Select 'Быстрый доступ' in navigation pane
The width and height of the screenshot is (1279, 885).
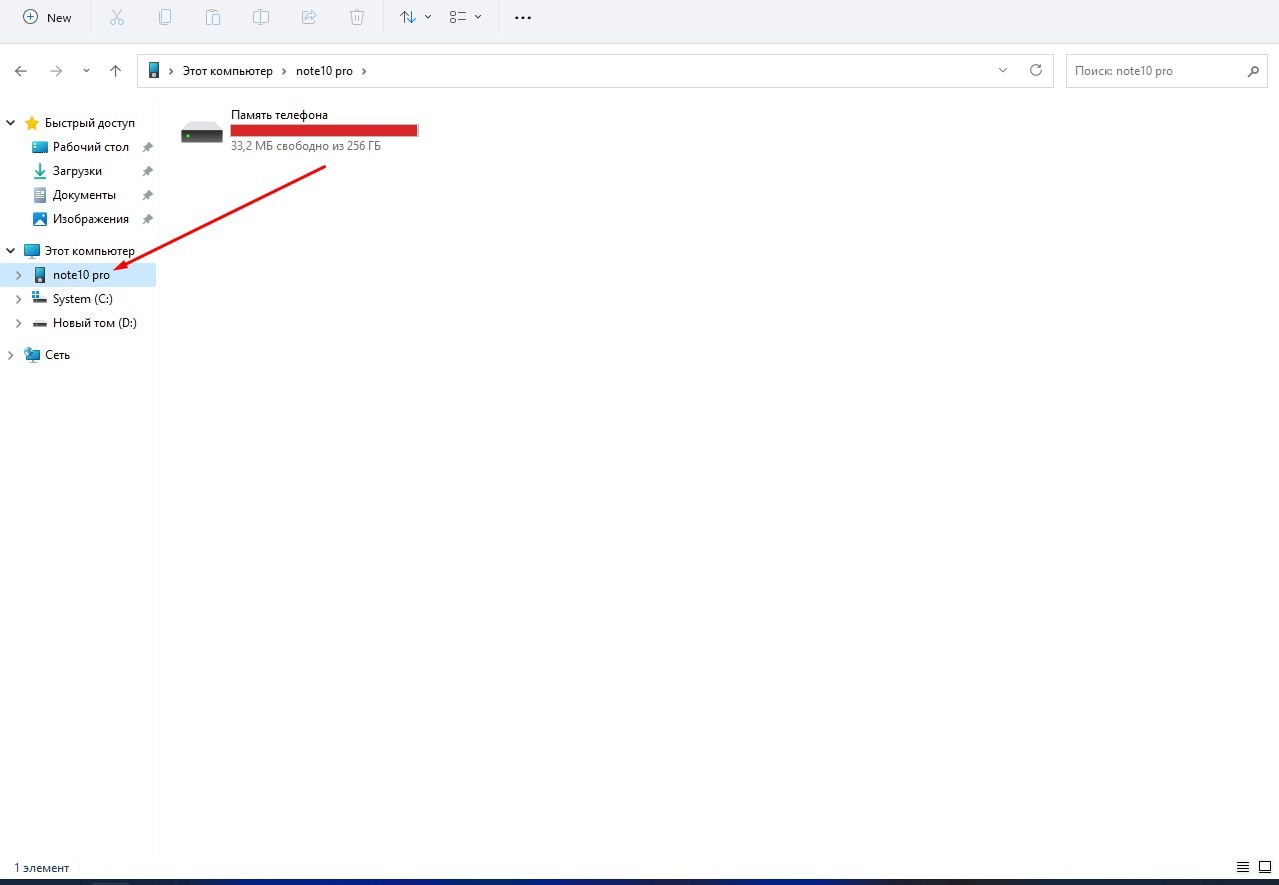click(x=89, y=123)
